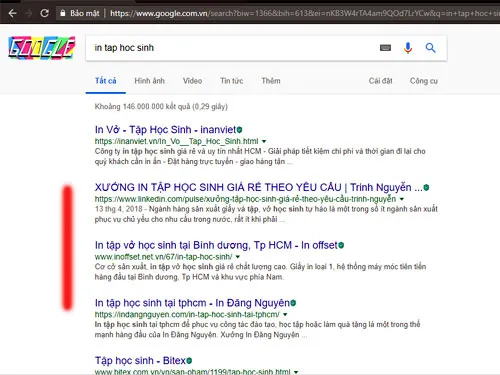This screenshot has height=375, width=500.
Task: Open the on-screen keyboard icon in the search box
Action: click(385, 48)
